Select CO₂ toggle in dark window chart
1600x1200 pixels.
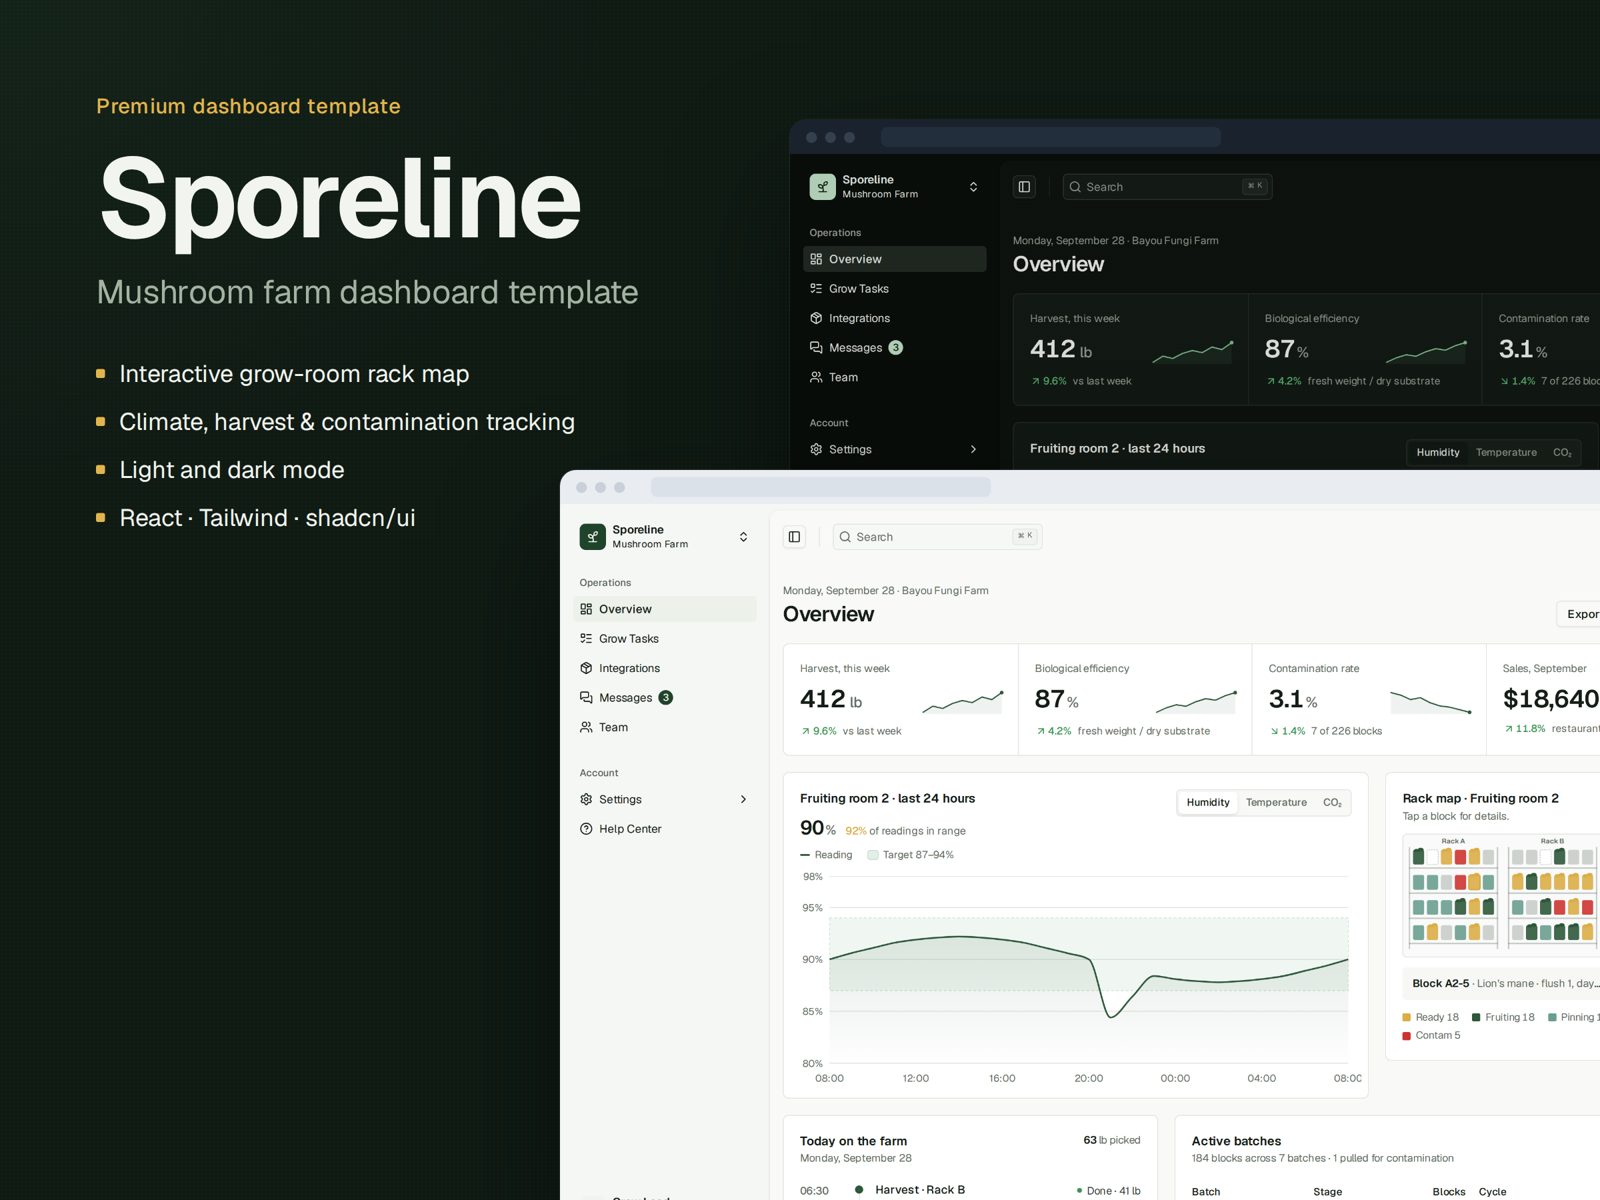tap(1562, 452)
